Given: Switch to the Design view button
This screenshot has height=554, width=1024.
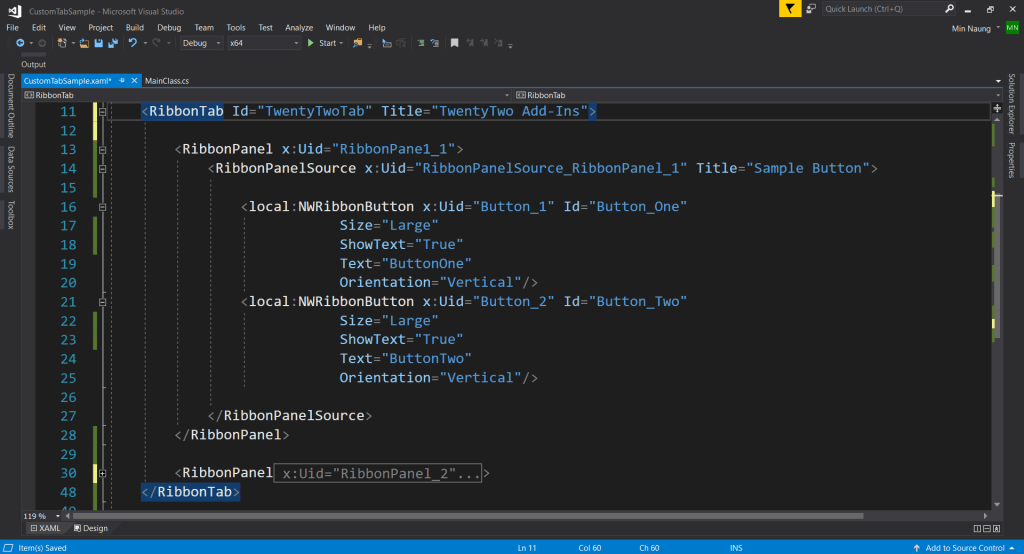Looking at the screenshot, I should (91, 528).
